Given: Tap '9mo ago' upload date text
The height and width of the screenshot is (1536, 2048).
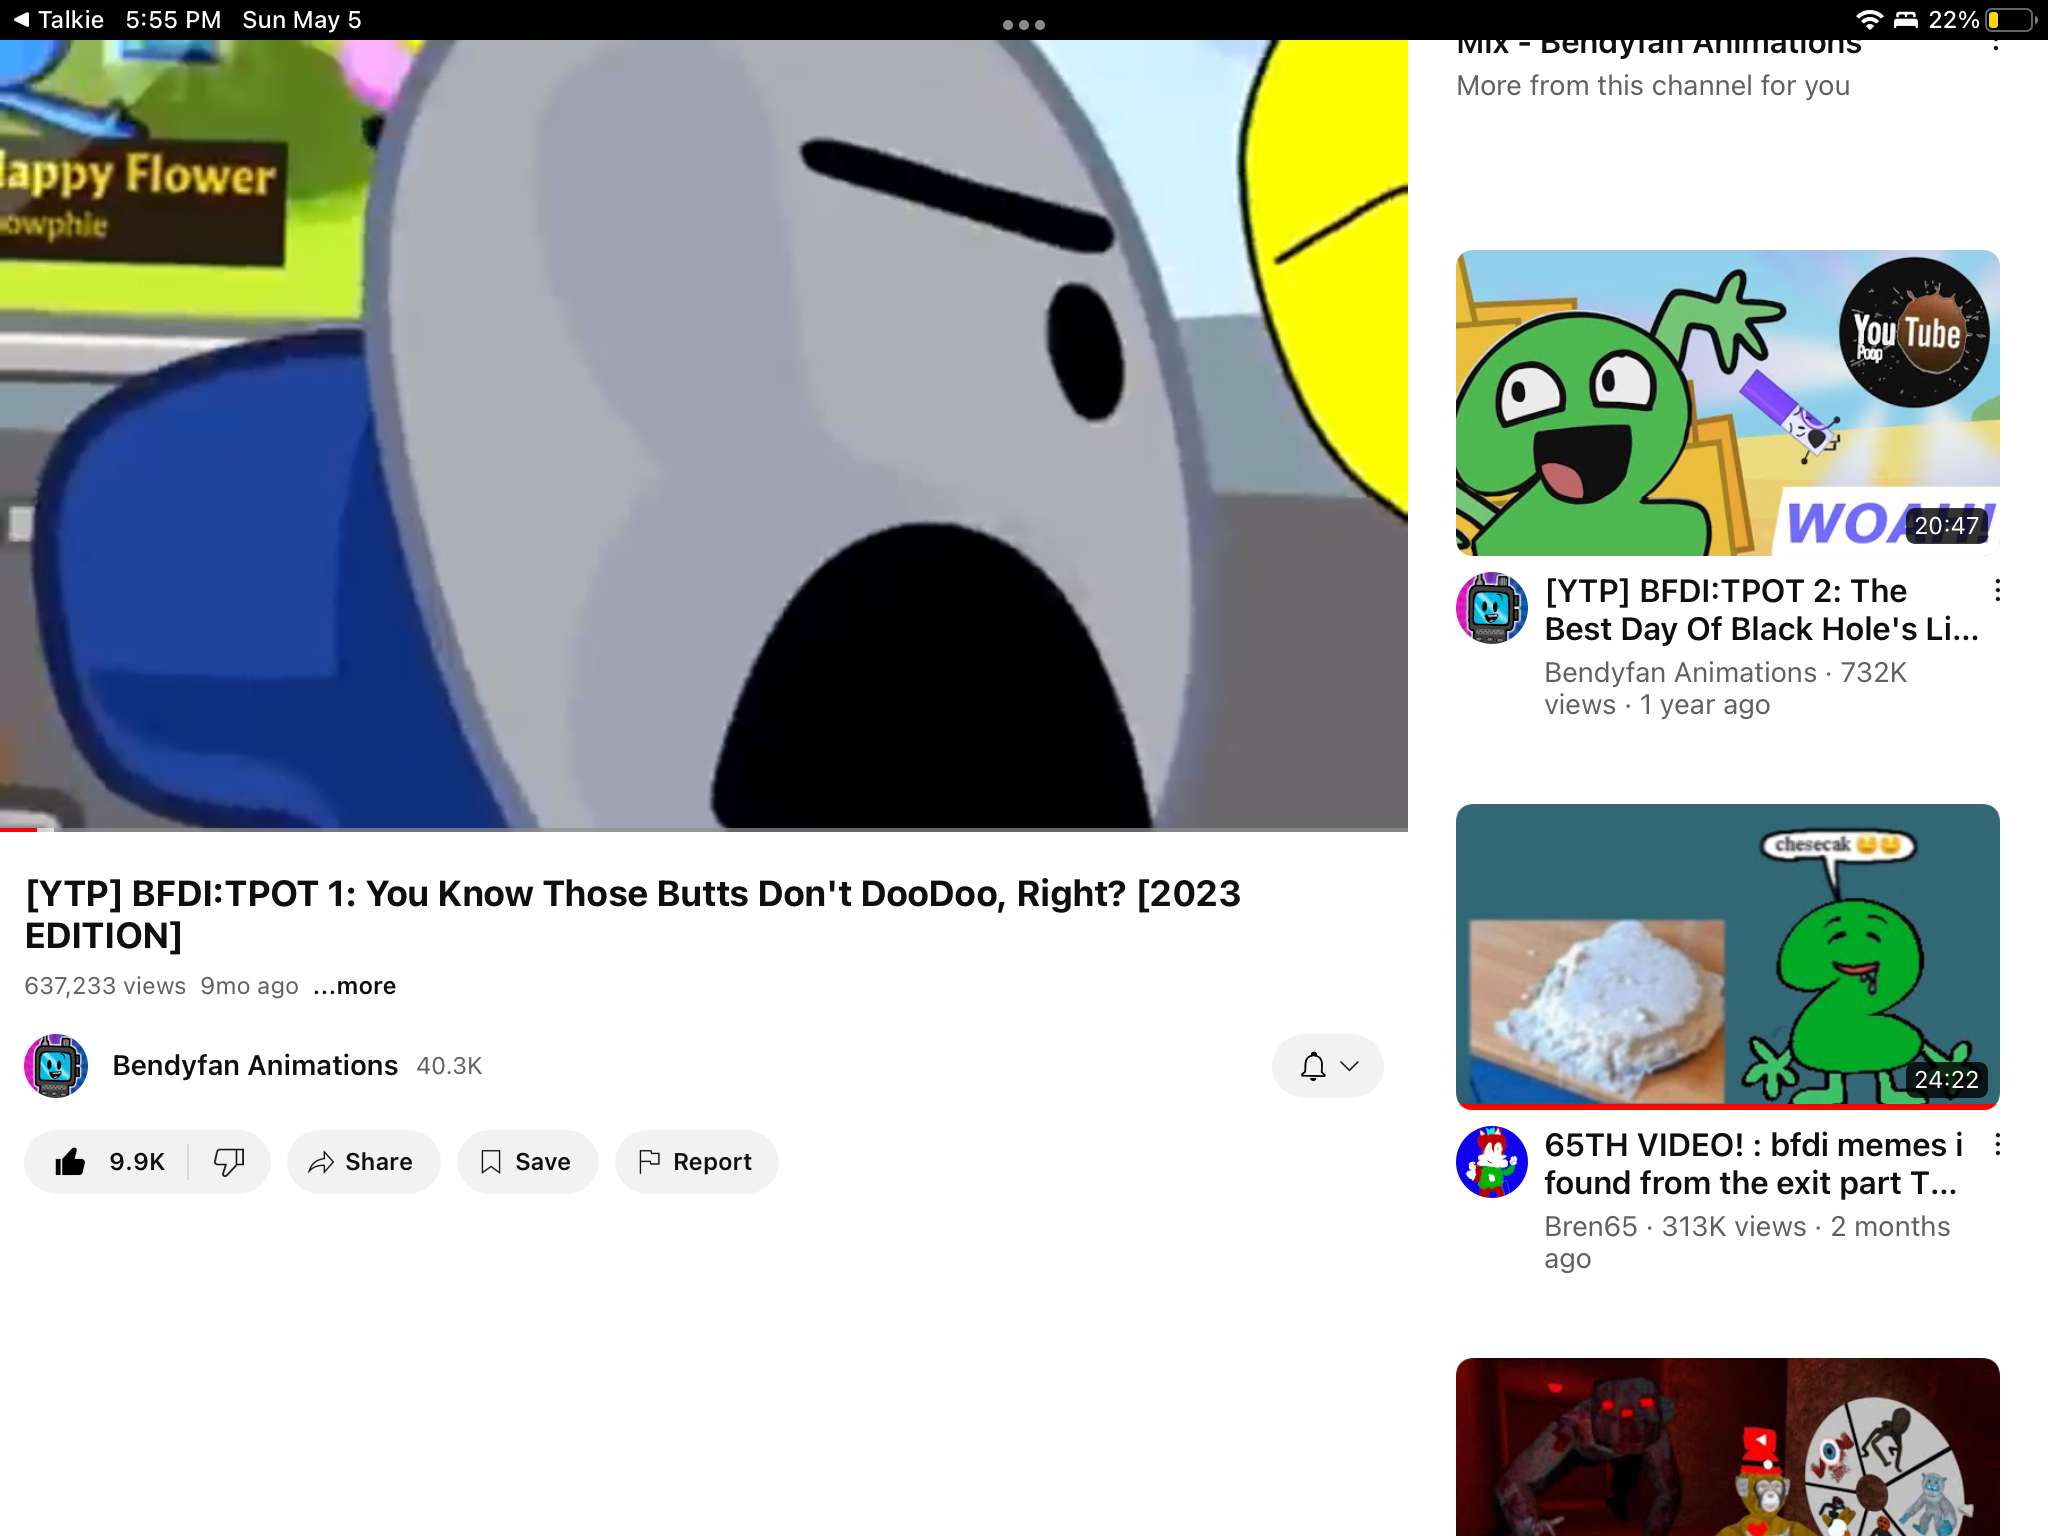Looking at the screenshot, I should [249, 986].
